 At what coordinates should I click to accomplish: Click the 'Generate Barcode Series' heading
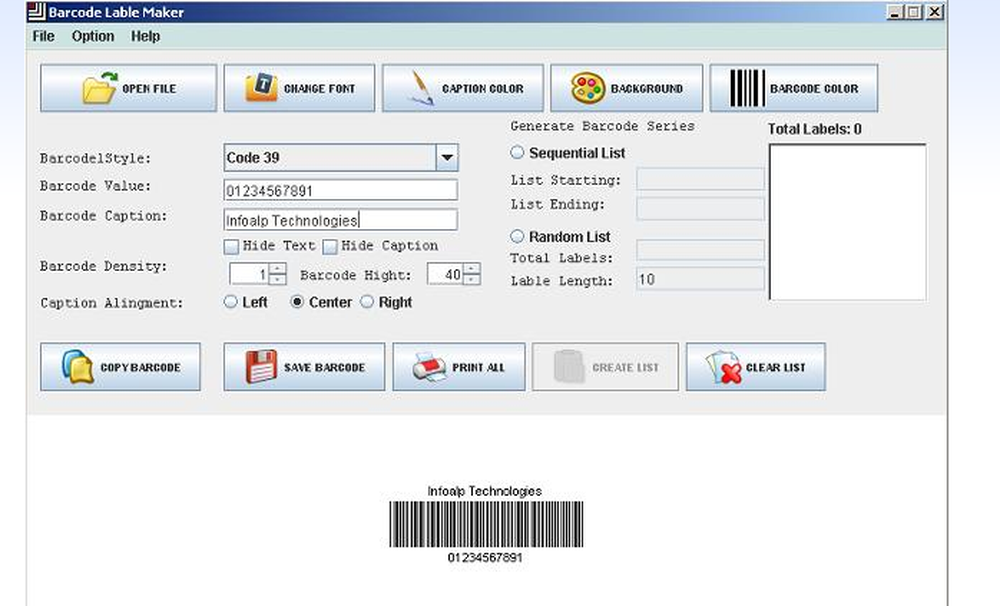[x=602, y=126]
